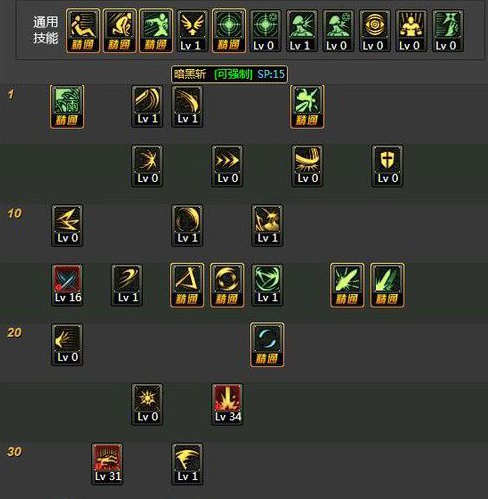Click the green dragon mastered skill in row 1

[67, 106]
